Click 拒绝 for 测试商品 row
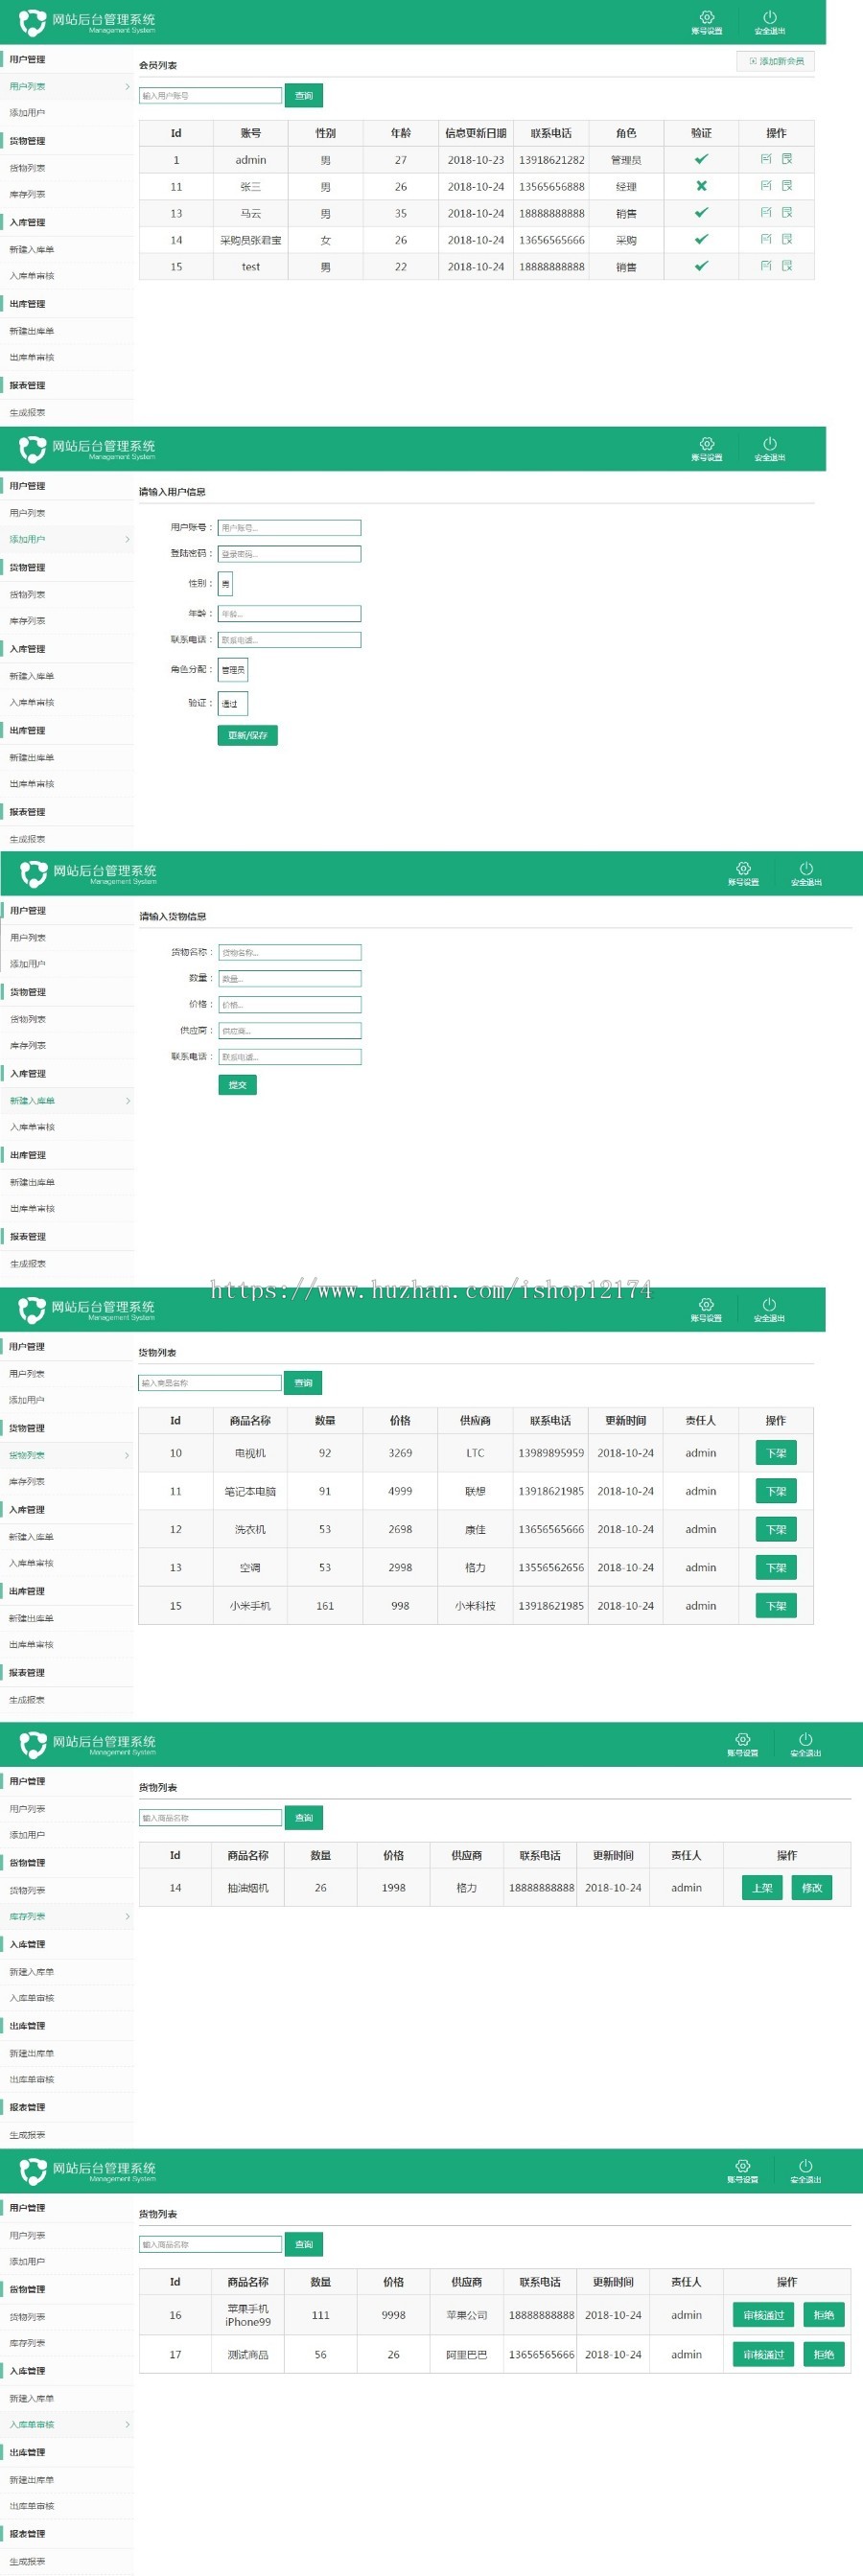Image resolution: width=863 pixels, height=2576 pixels. 823,2355
